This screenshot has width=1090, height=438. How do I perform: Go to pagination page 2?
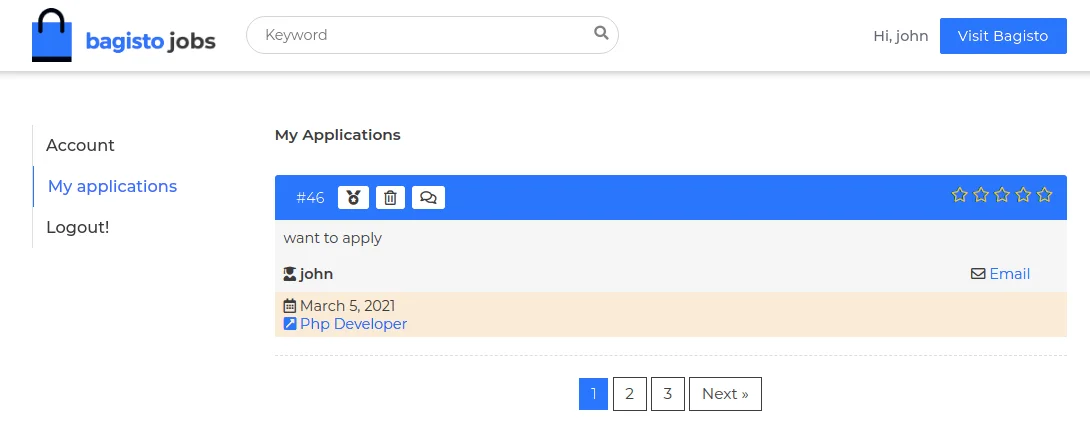click(x=630, y=394)
